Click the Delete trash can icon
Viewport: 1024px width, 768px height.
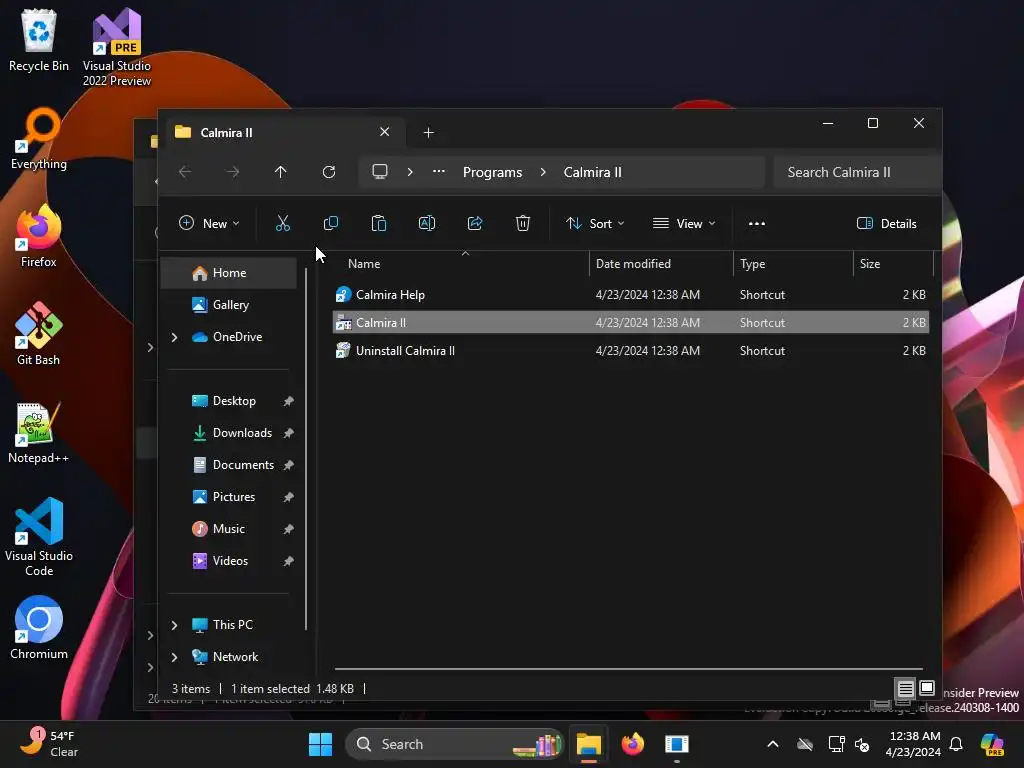pos(522,223)
